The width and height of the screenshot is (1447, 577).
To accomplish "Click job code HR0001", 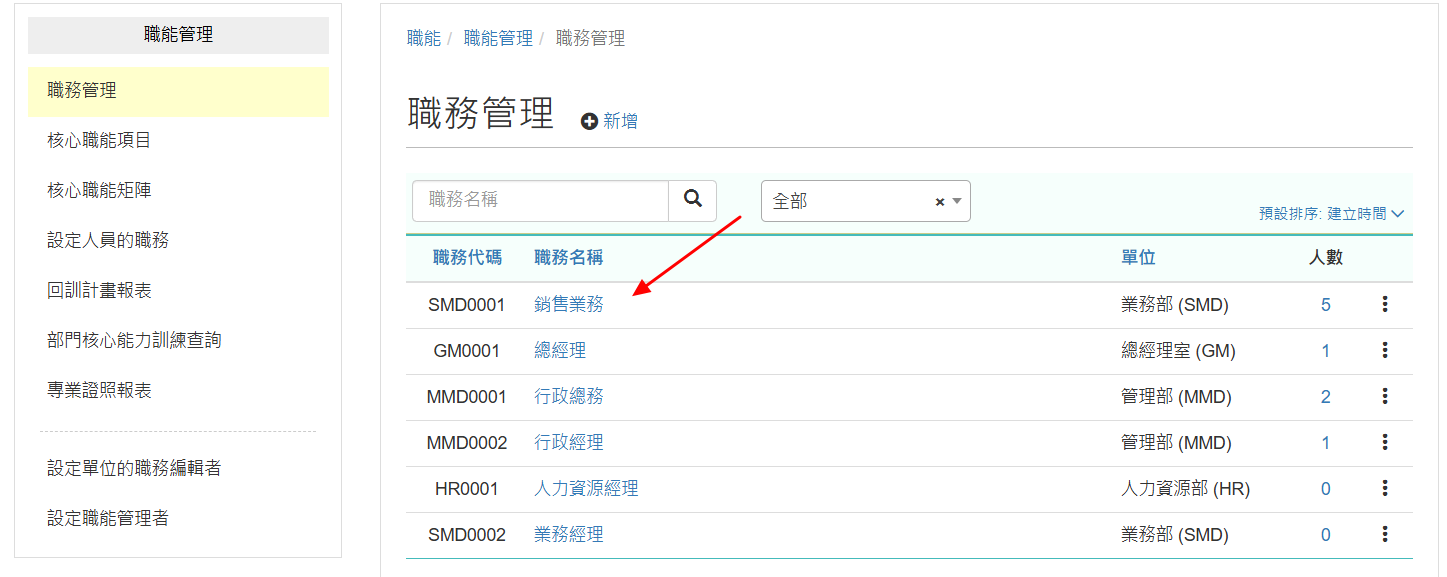I will coord(467,489).
